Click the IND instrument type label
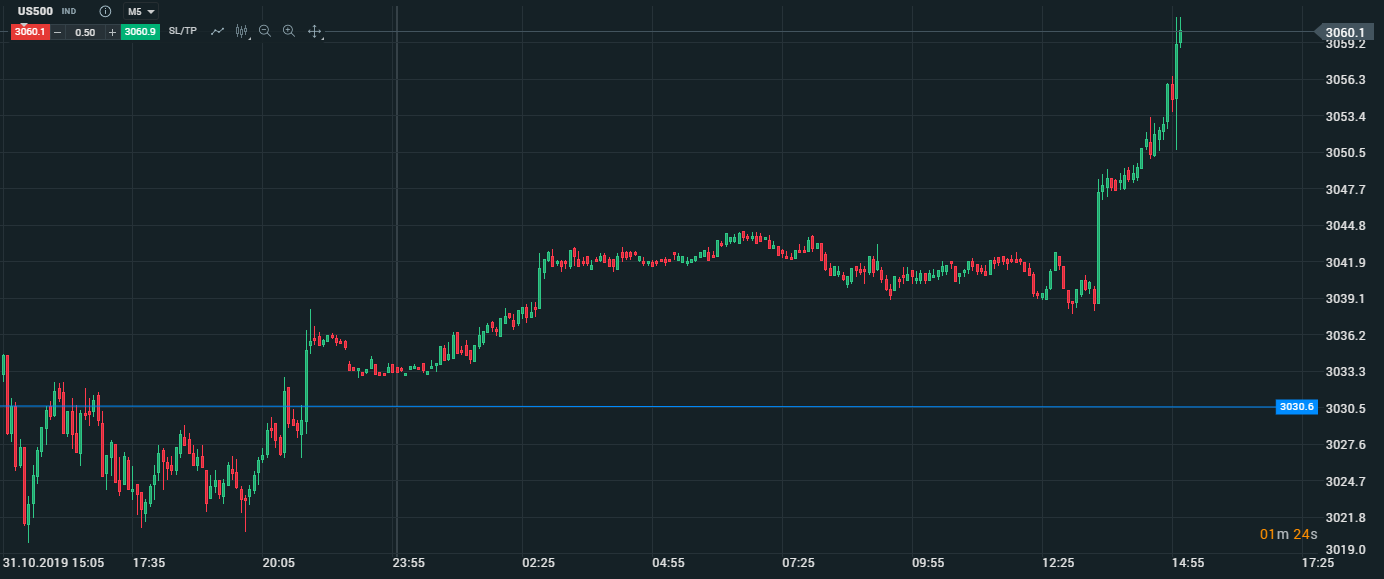 pyautogui.click(x=69, y=11)
